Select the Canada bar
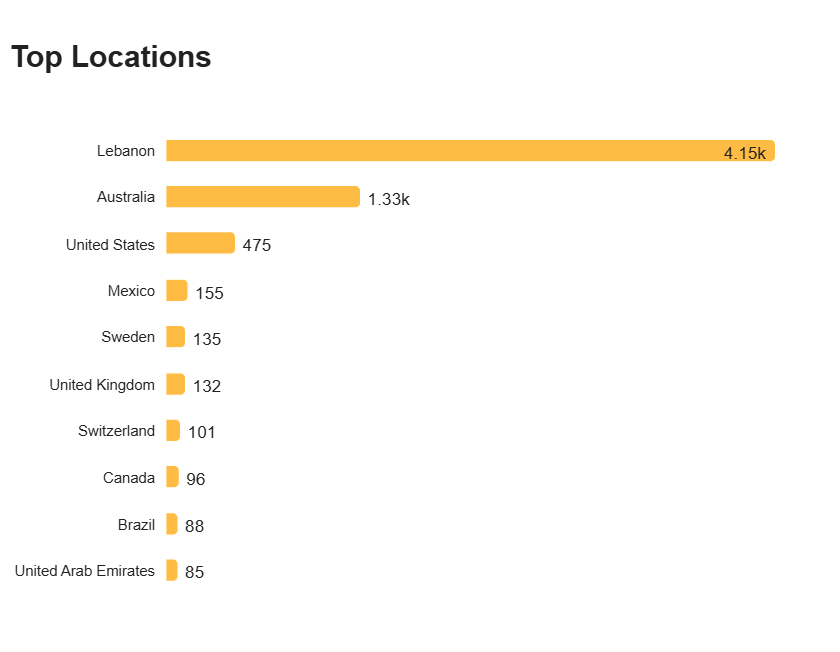 click(x=172, y=477)
